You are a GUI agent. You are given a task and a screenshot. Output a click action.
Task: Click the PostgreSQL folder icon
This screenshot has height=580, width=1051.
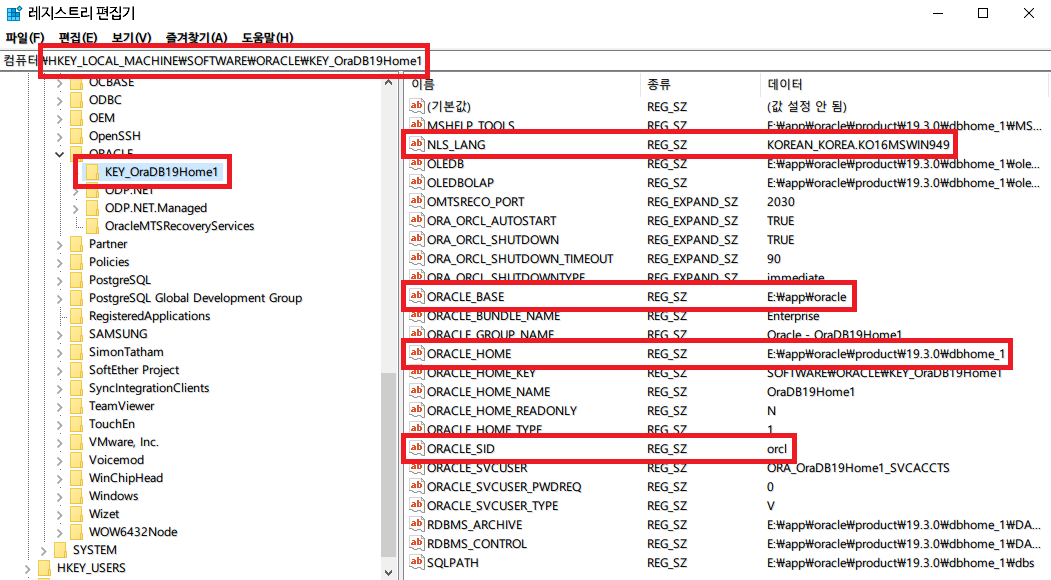(76, 280)
